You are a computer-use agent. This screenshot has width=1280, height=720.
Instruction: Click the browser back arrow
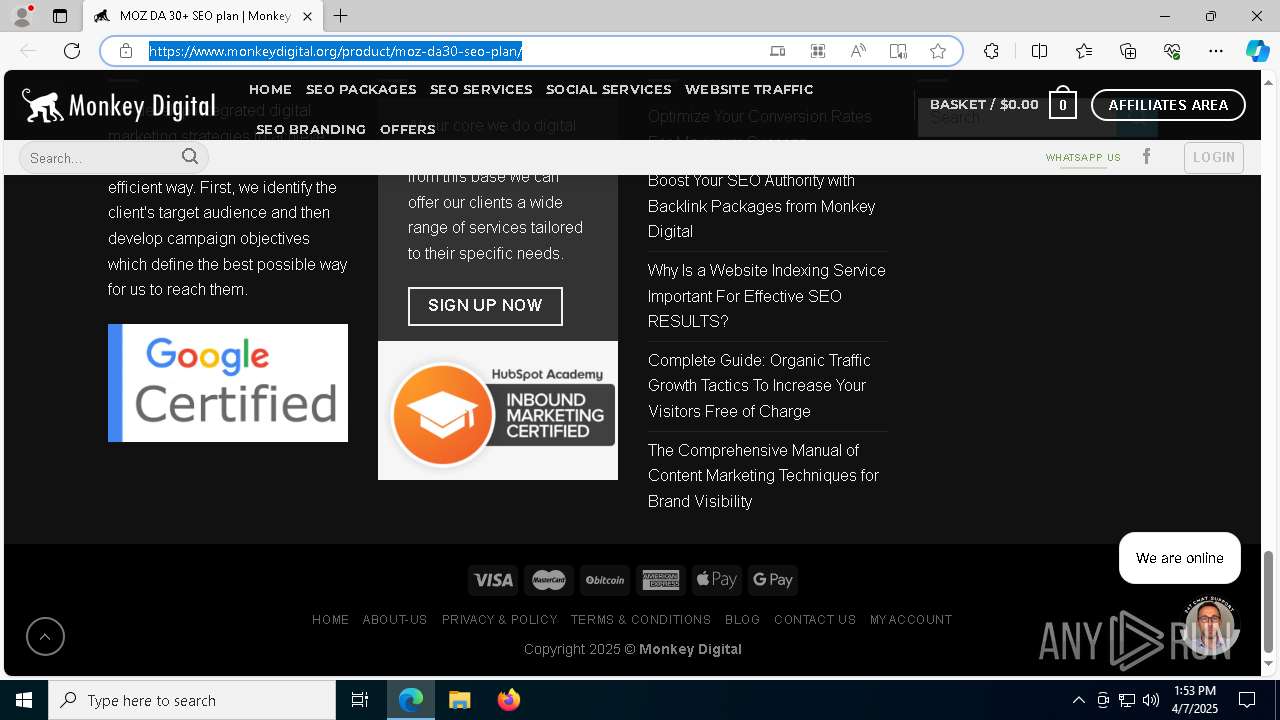pyautogui.click(x=28, y=51)
